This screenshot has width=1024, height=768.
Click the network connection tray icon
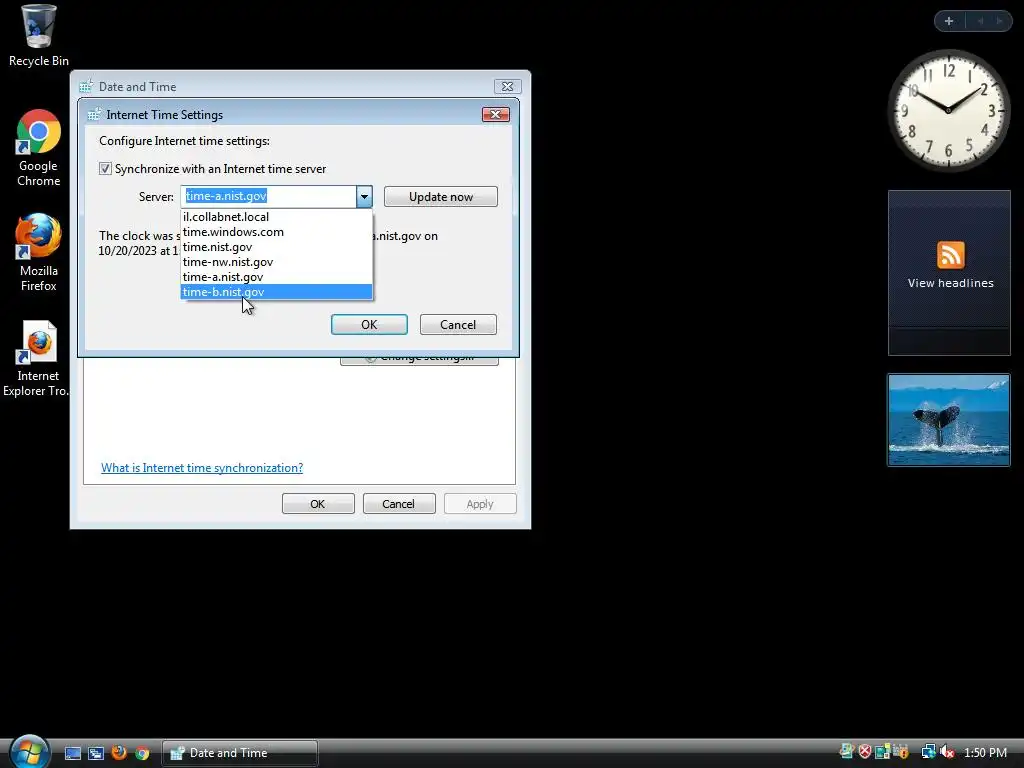[928, 752]
